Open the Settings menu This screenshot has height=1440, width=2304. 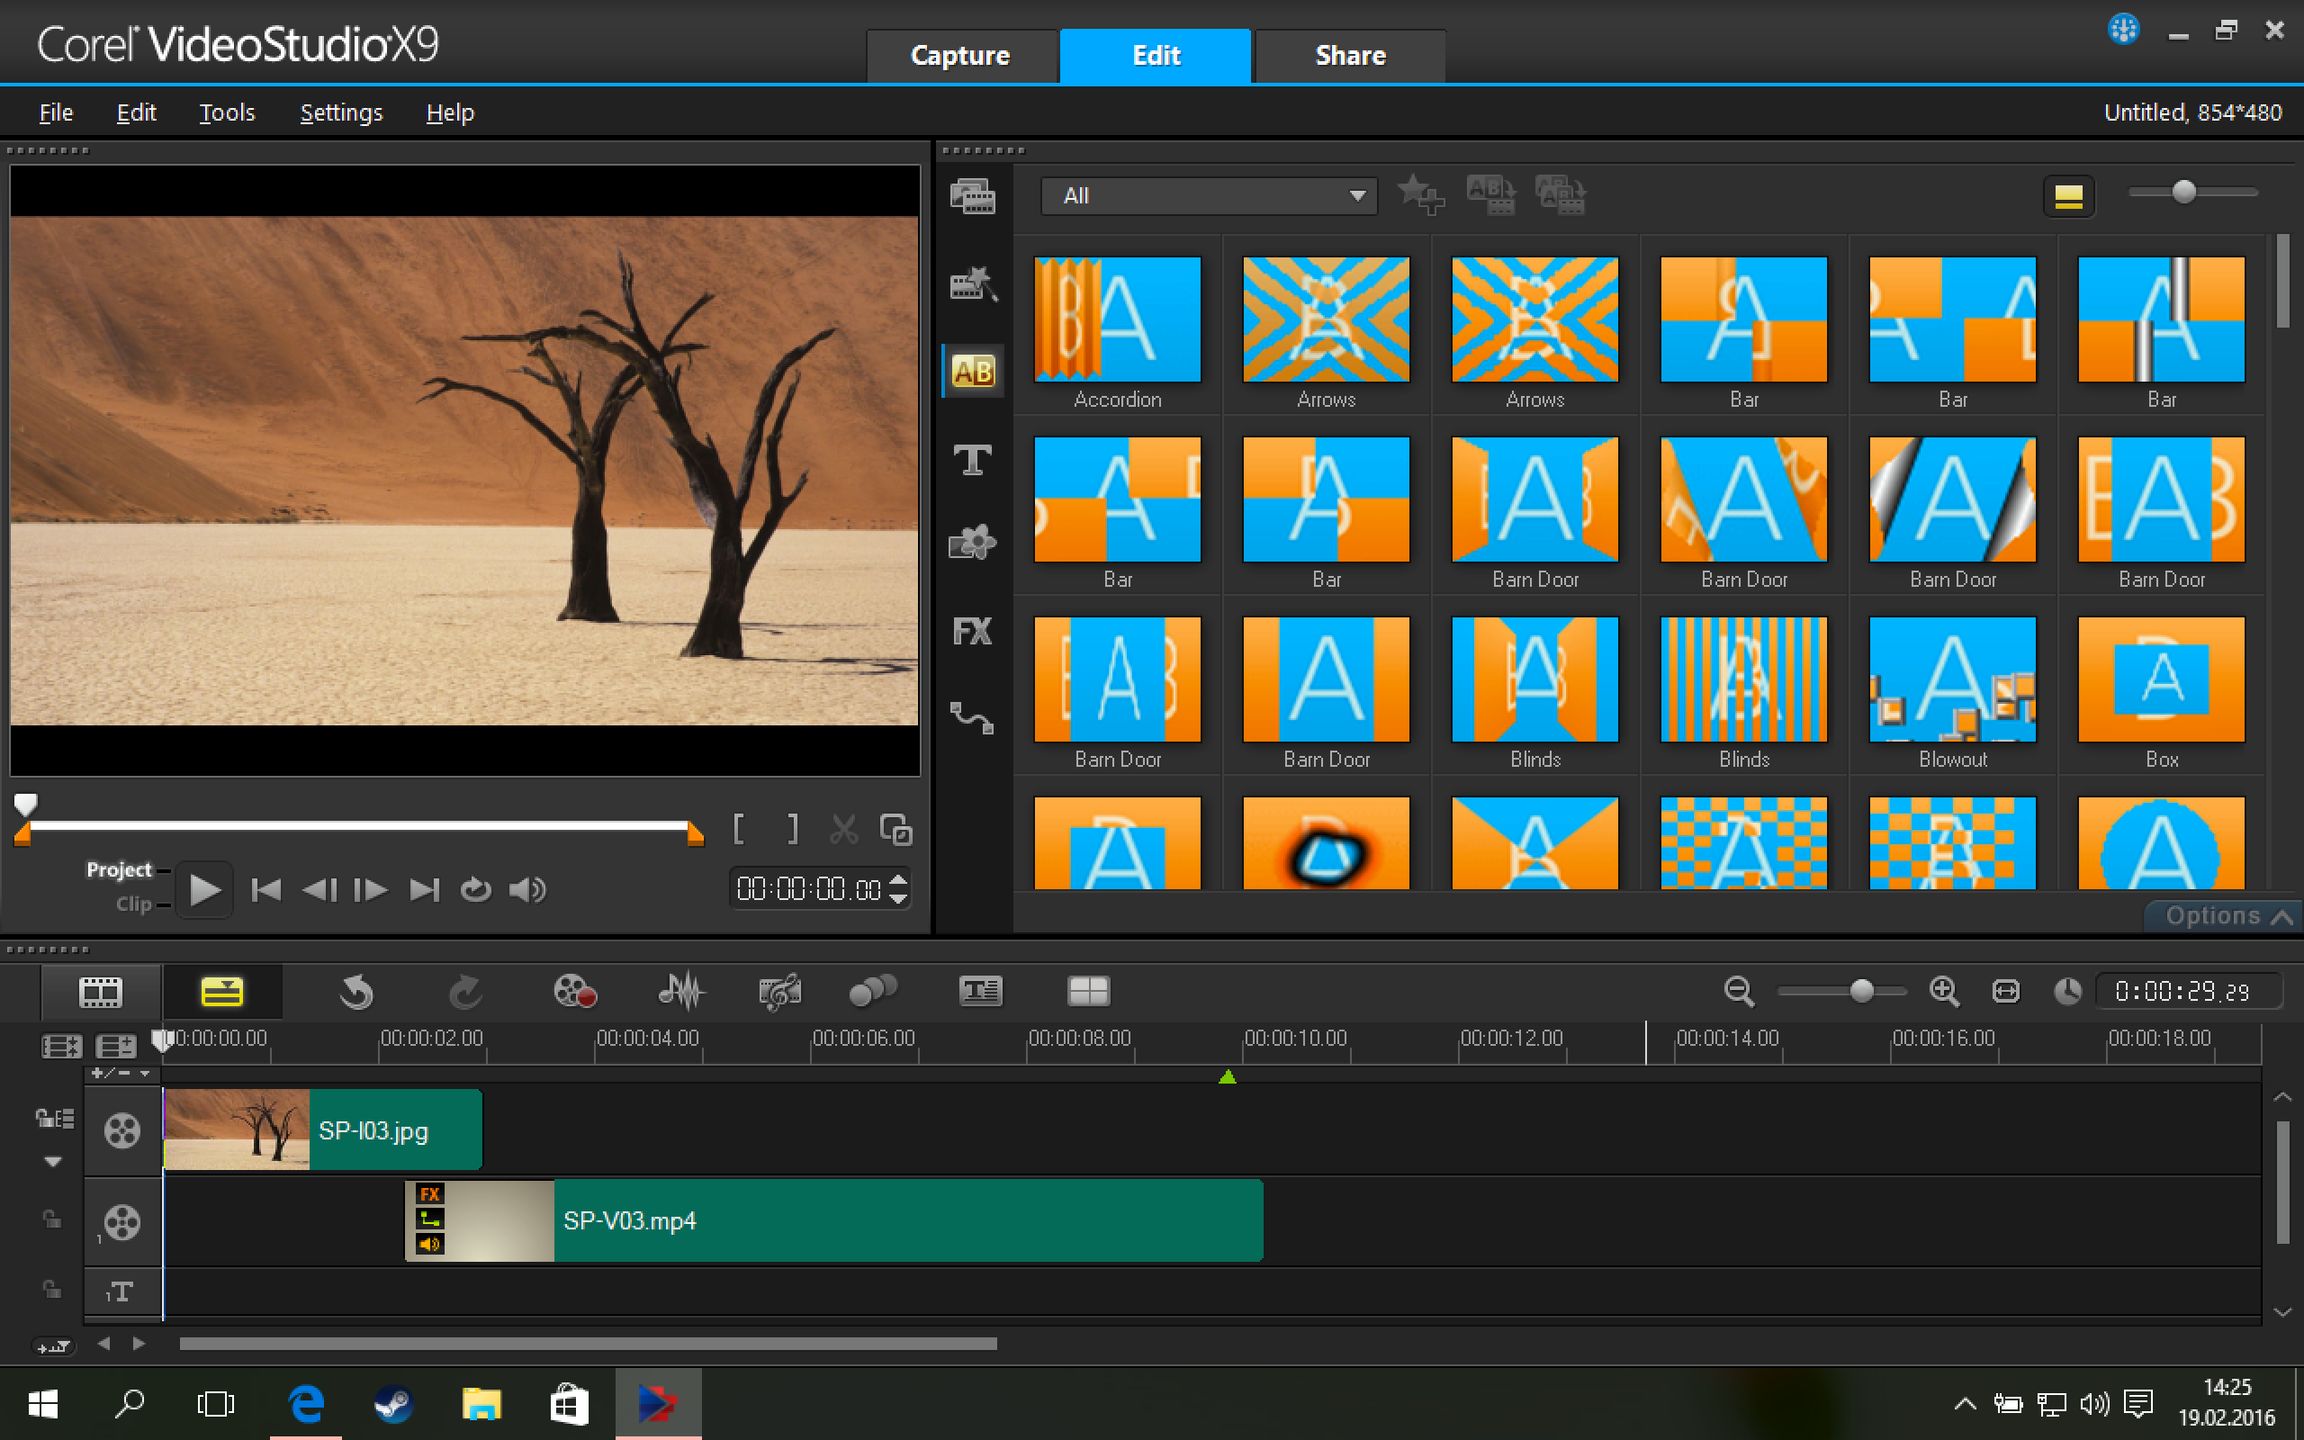click(341, 113)
